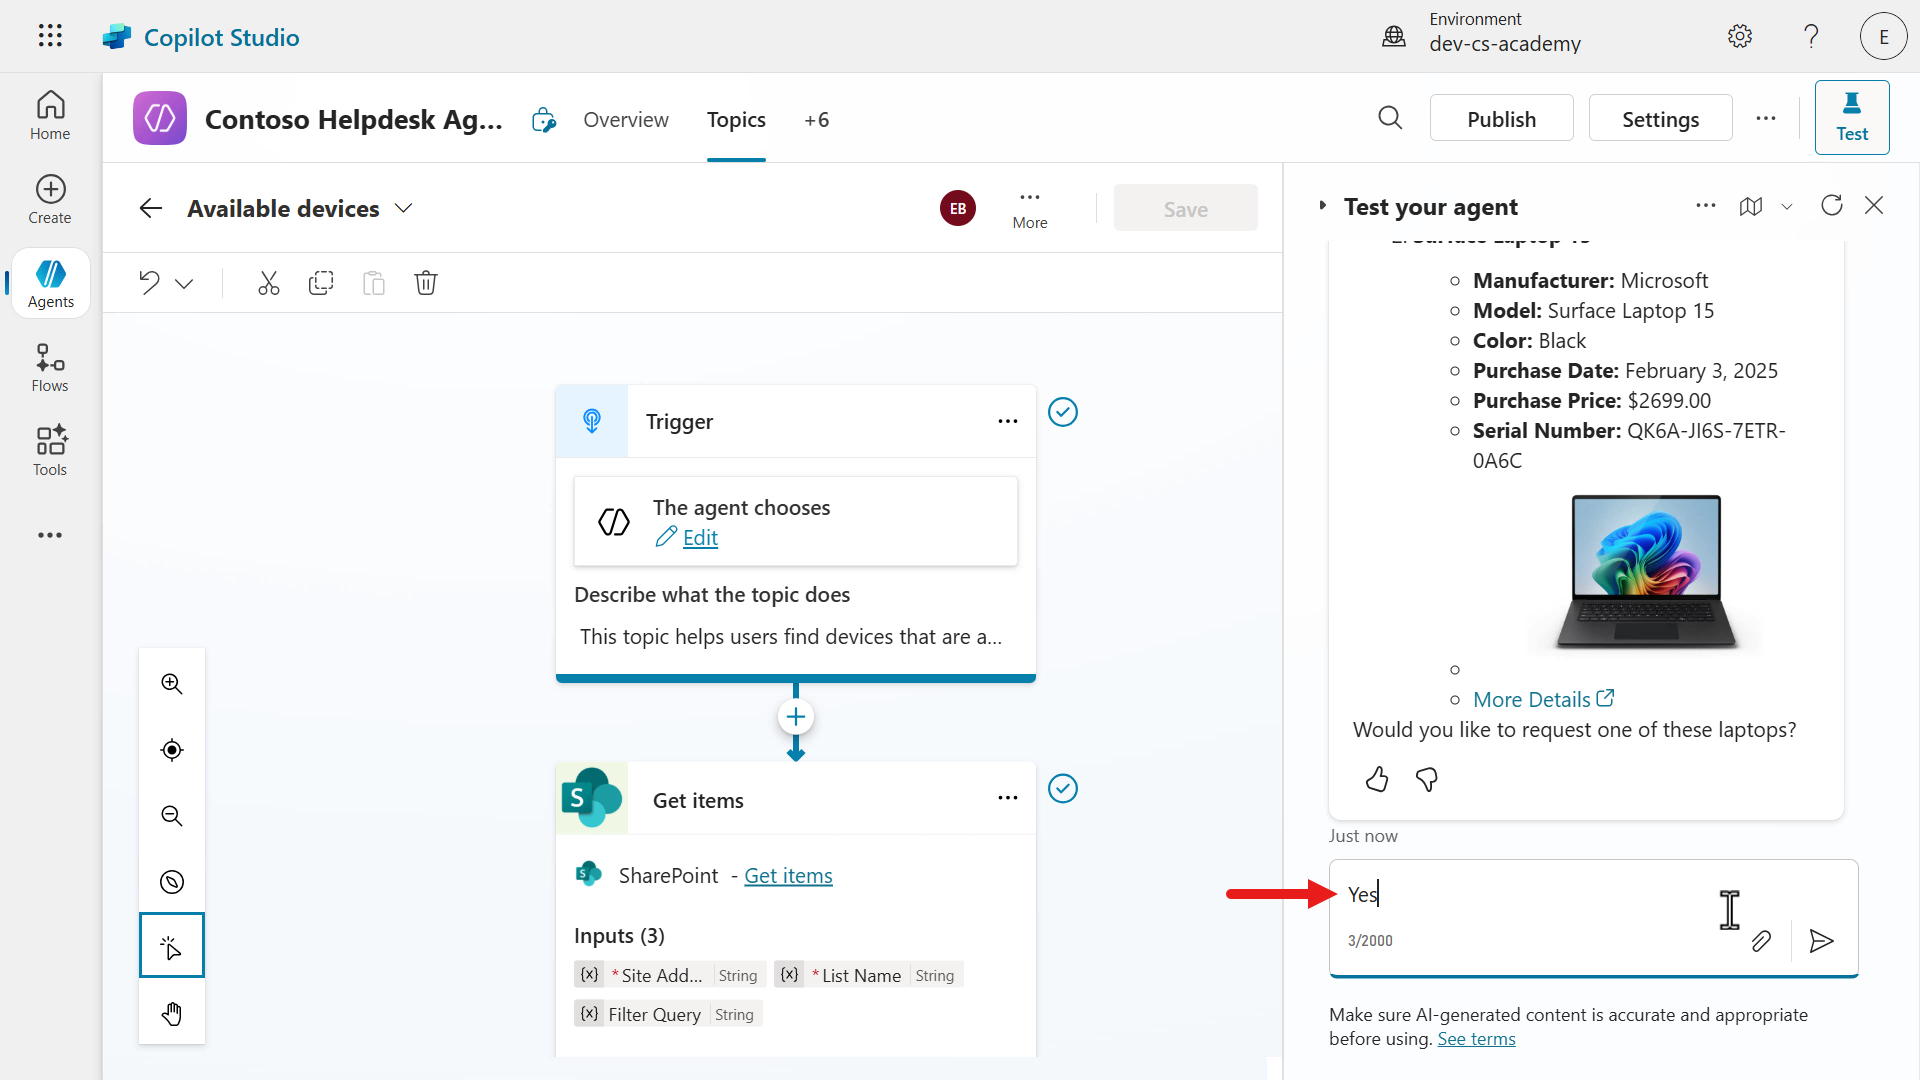Click the attach file paperclip icon
1920x1080 pixels.
[x=1761, y=941]
